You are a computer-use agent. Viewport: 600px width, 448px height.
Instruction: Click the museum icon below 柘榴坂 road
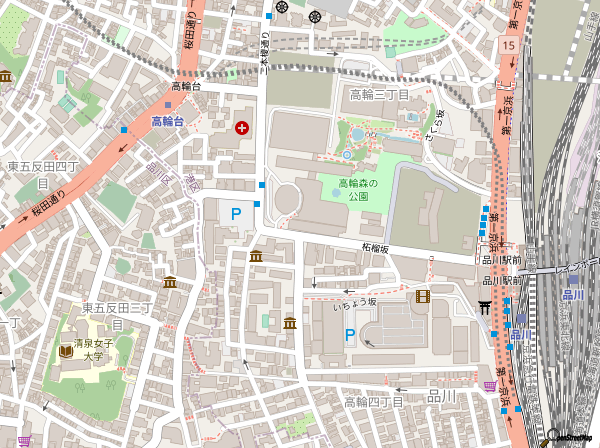click(257, 257)
